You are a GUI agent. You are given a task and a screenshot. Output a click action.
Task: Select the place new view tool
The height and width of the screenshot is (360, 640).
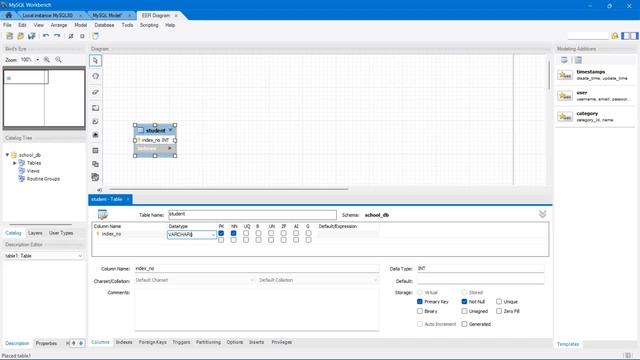(x=96, y=164)
